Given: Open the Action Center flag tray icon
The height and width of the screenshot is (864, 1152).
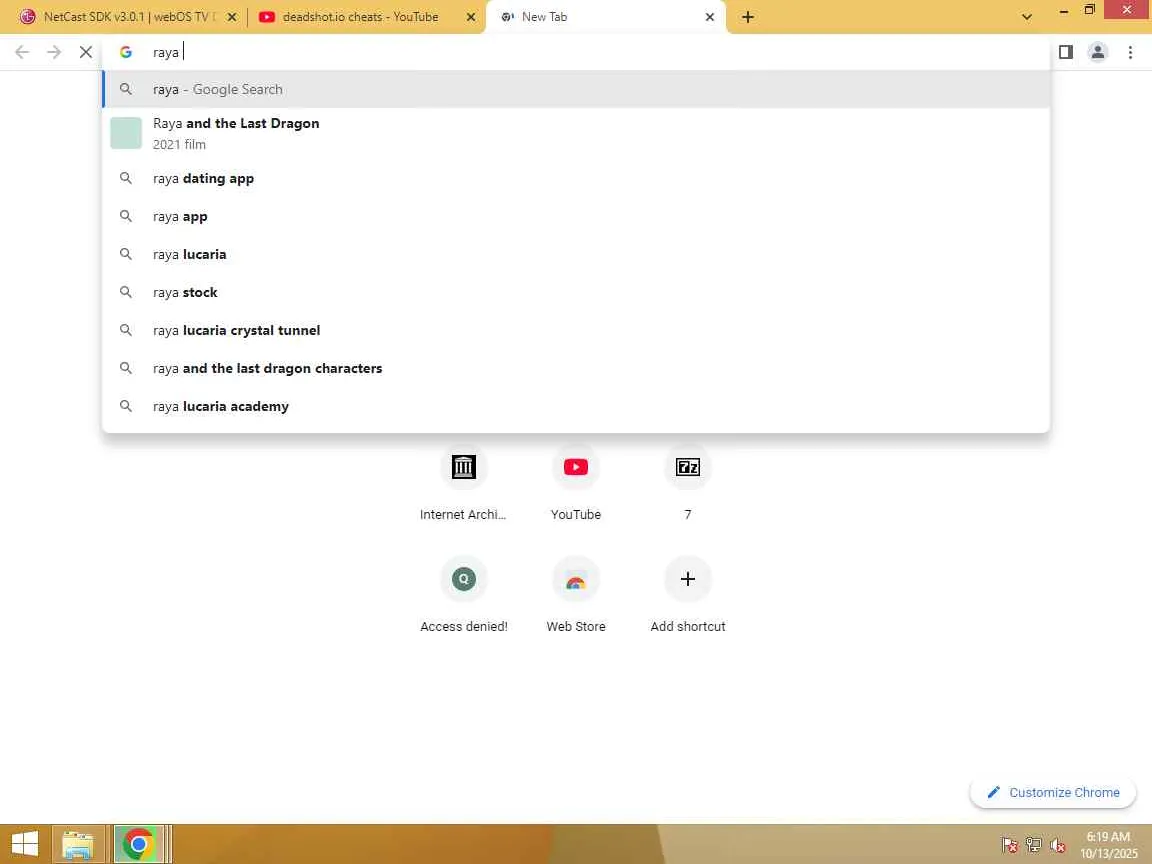Looking at the screenshot, I should click(1009, 845).
